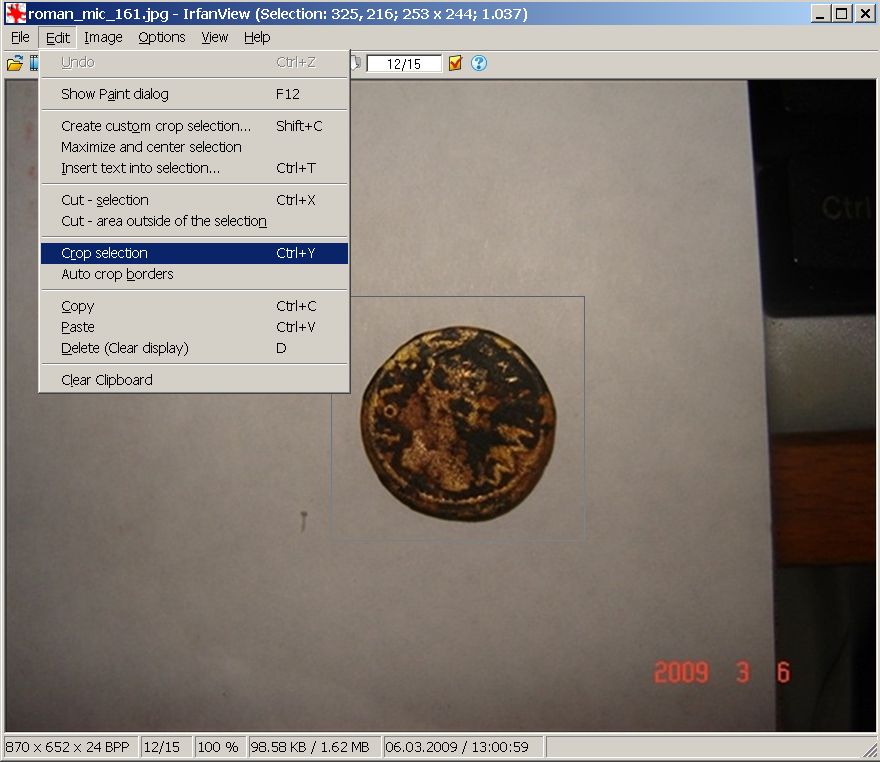Click the blue Help question mark icon
880x762 pixels.
click(479, 63)
